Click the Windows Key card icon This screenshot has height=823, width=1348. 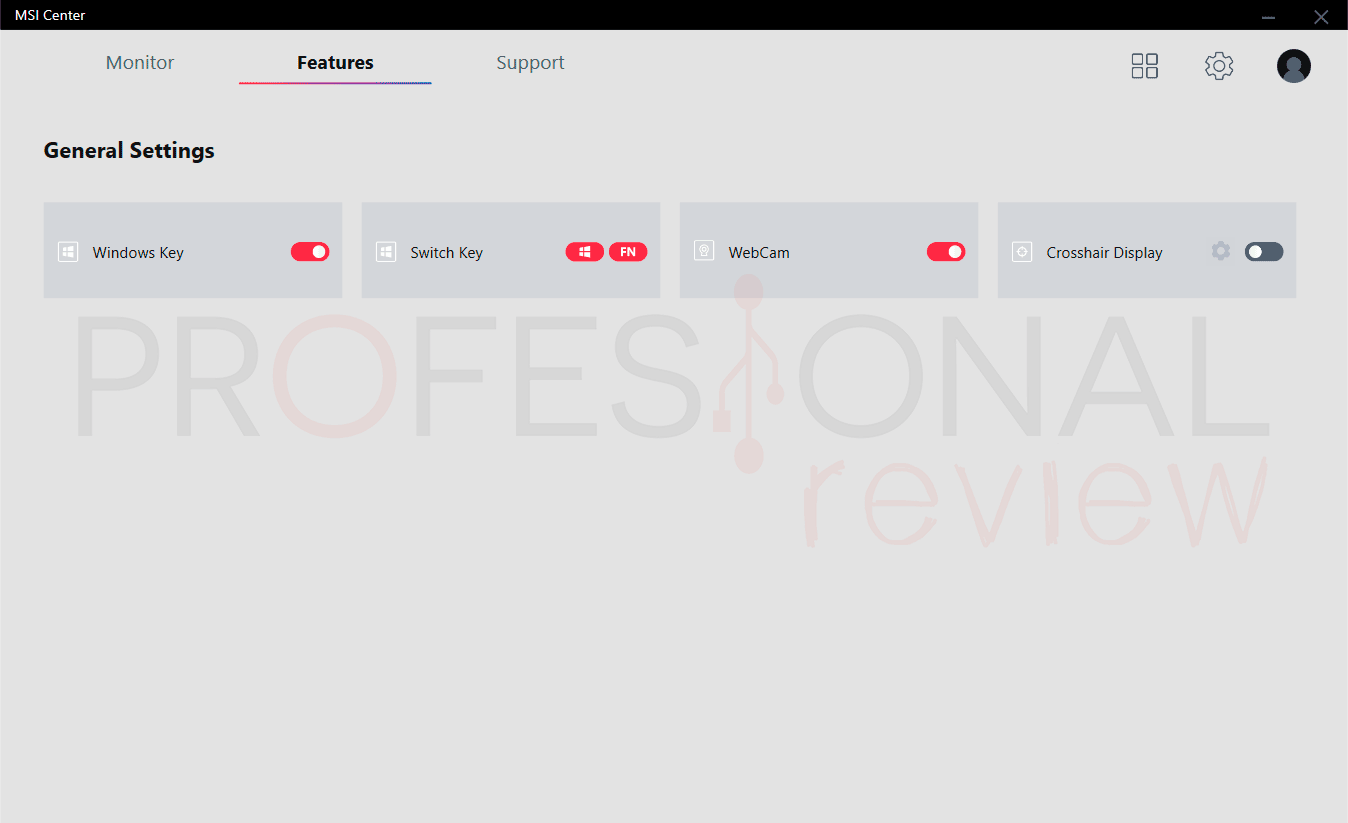click(x=68, y=252)
